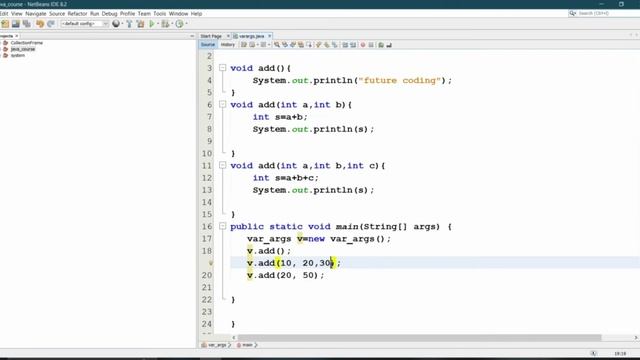Image resolution: width=640 pixels, height=360 pixels.
Task: Close the varargs.java tab
Action: pos(269,36)
